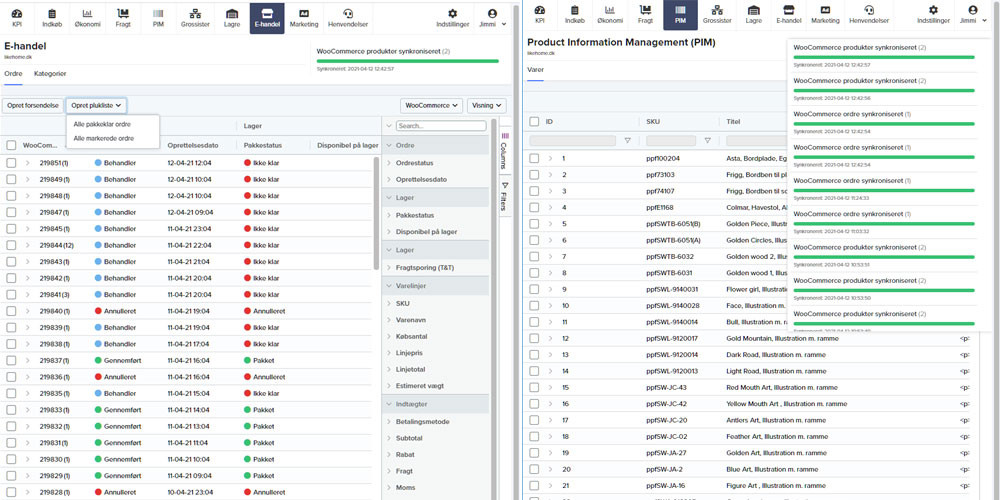Image resolution: width=1000 pixels, height=500 pixels.
Task: Open the Visning dropdown
Action: [x=486, y=105]
